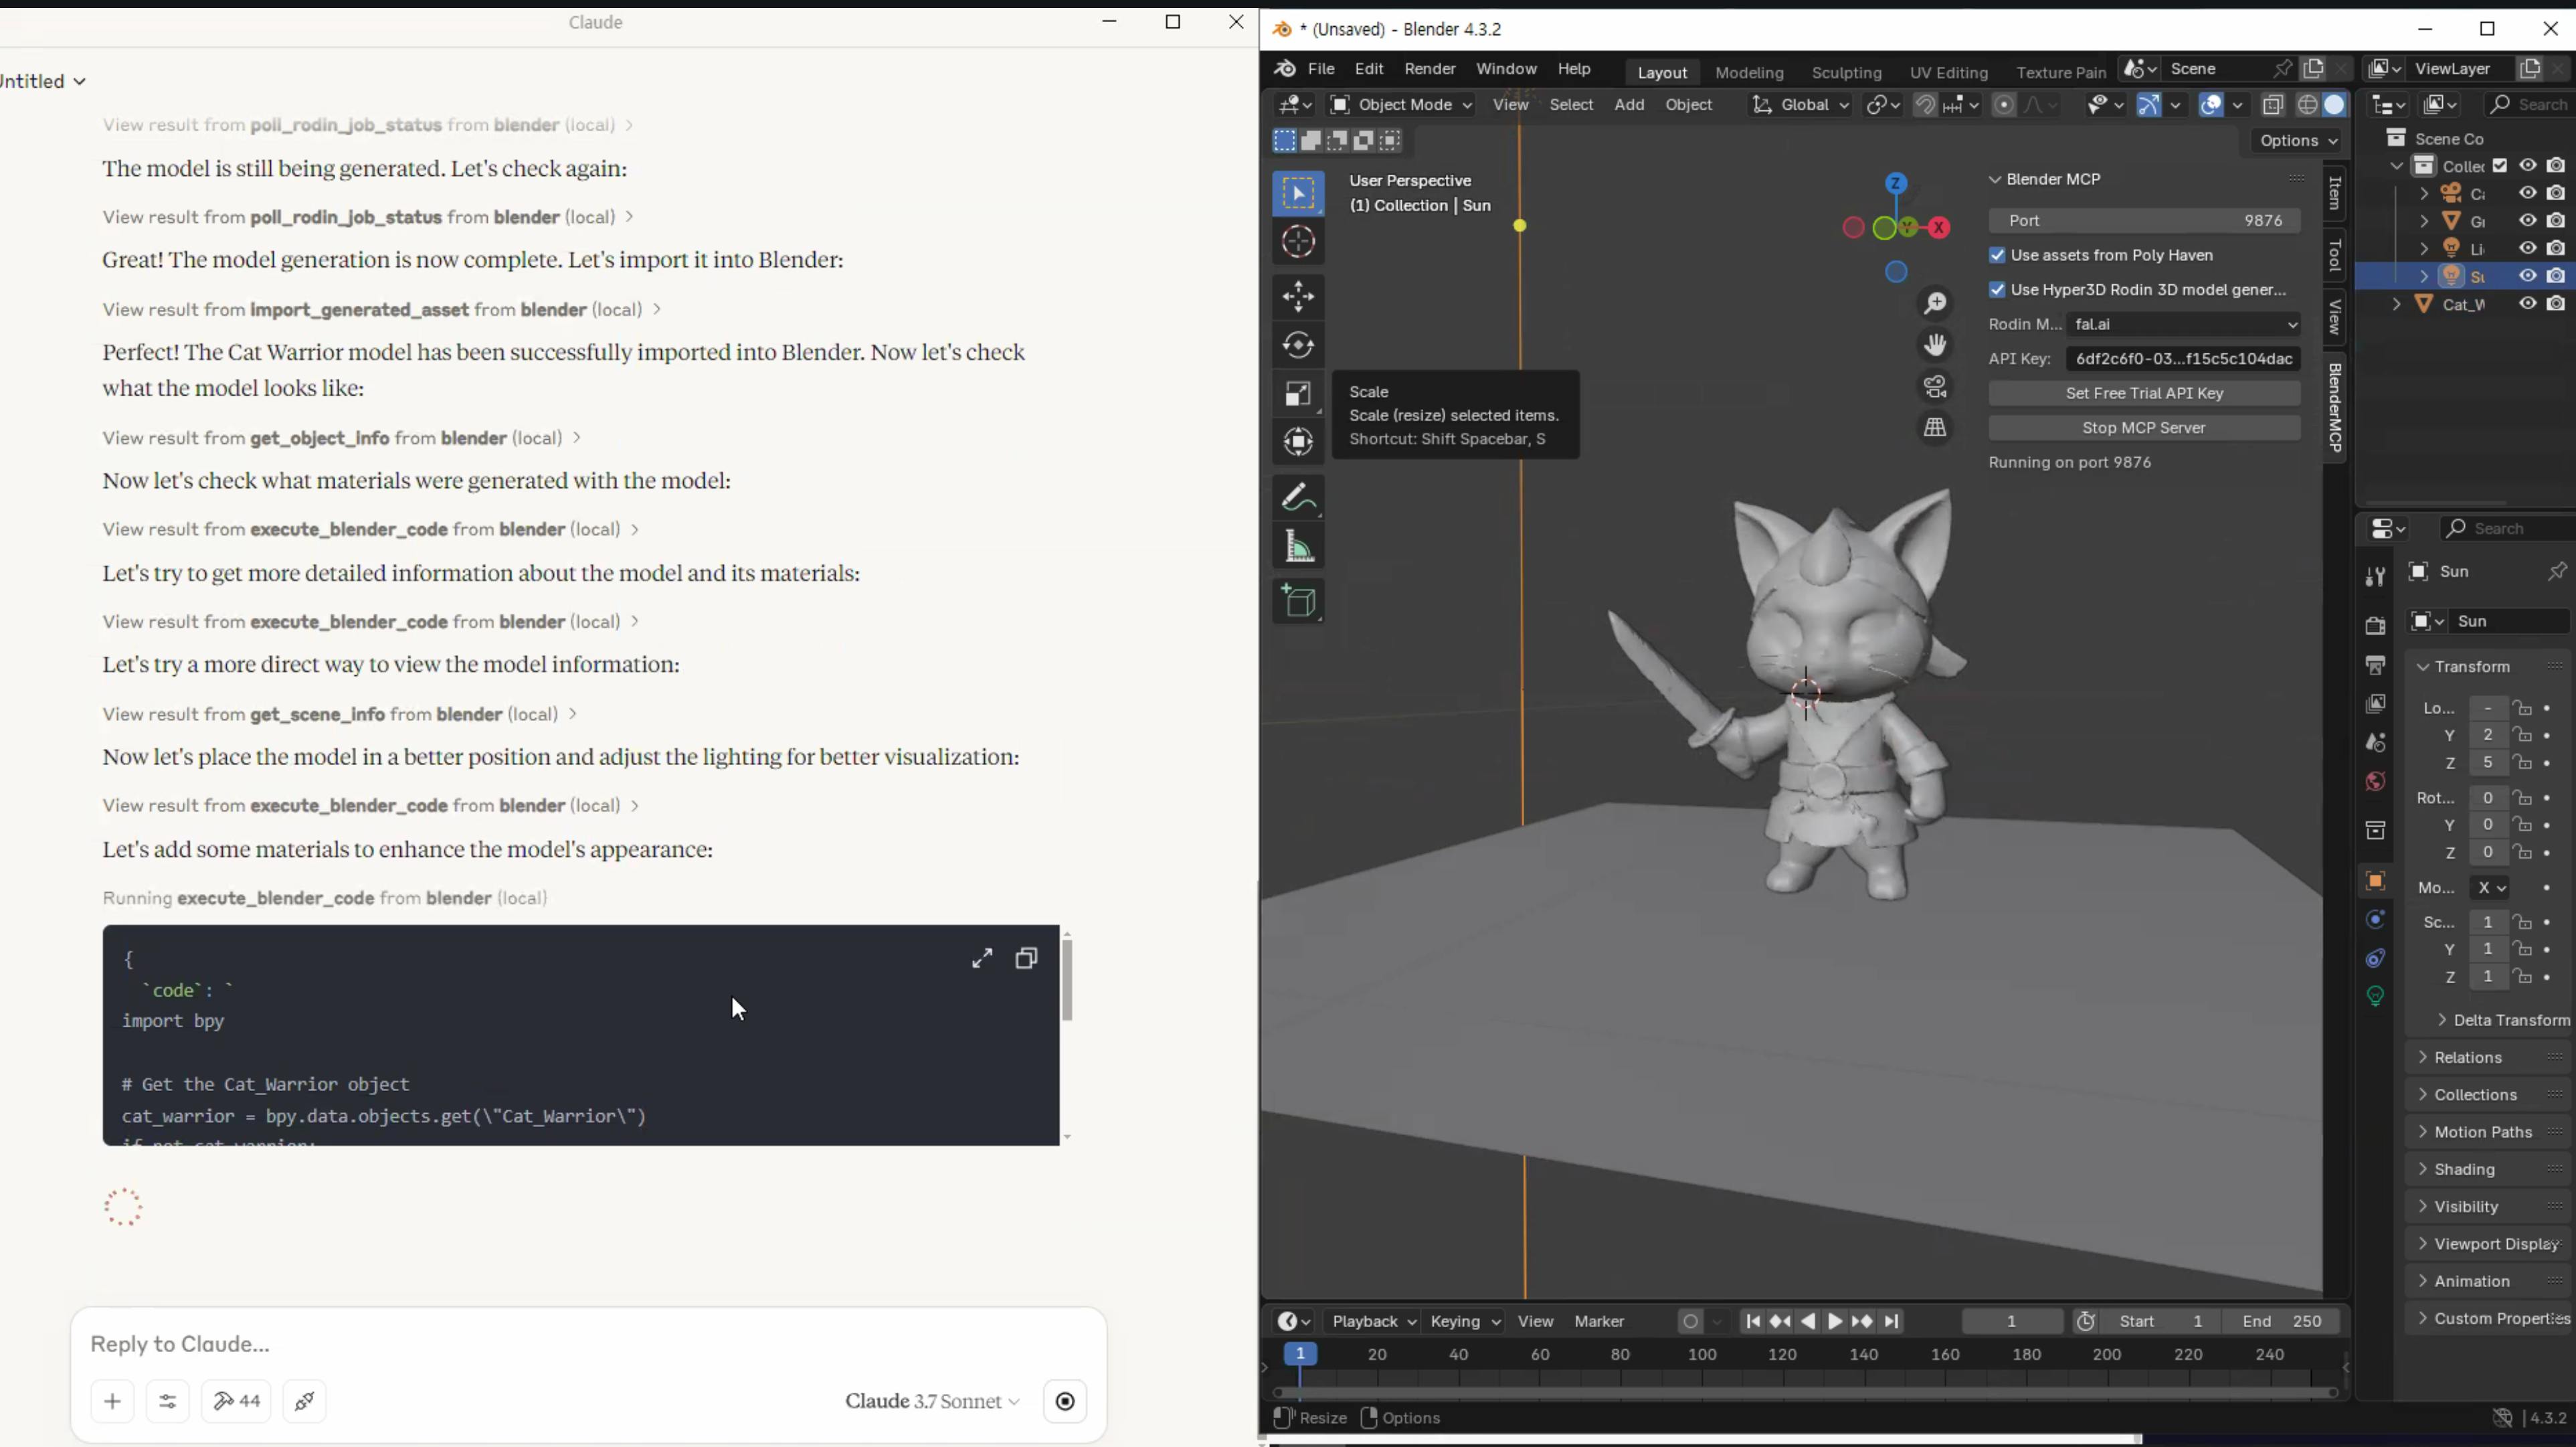Open Rodin Mode fal.ai dropdown

[2183, 324]
